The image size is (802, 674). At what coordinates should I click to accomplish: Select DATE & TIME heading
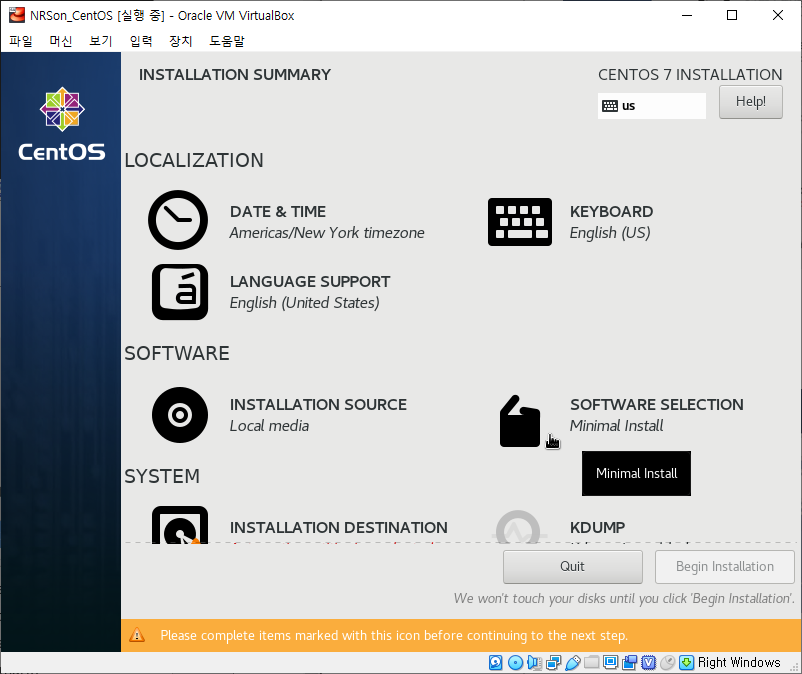click(x=278, y=212)
